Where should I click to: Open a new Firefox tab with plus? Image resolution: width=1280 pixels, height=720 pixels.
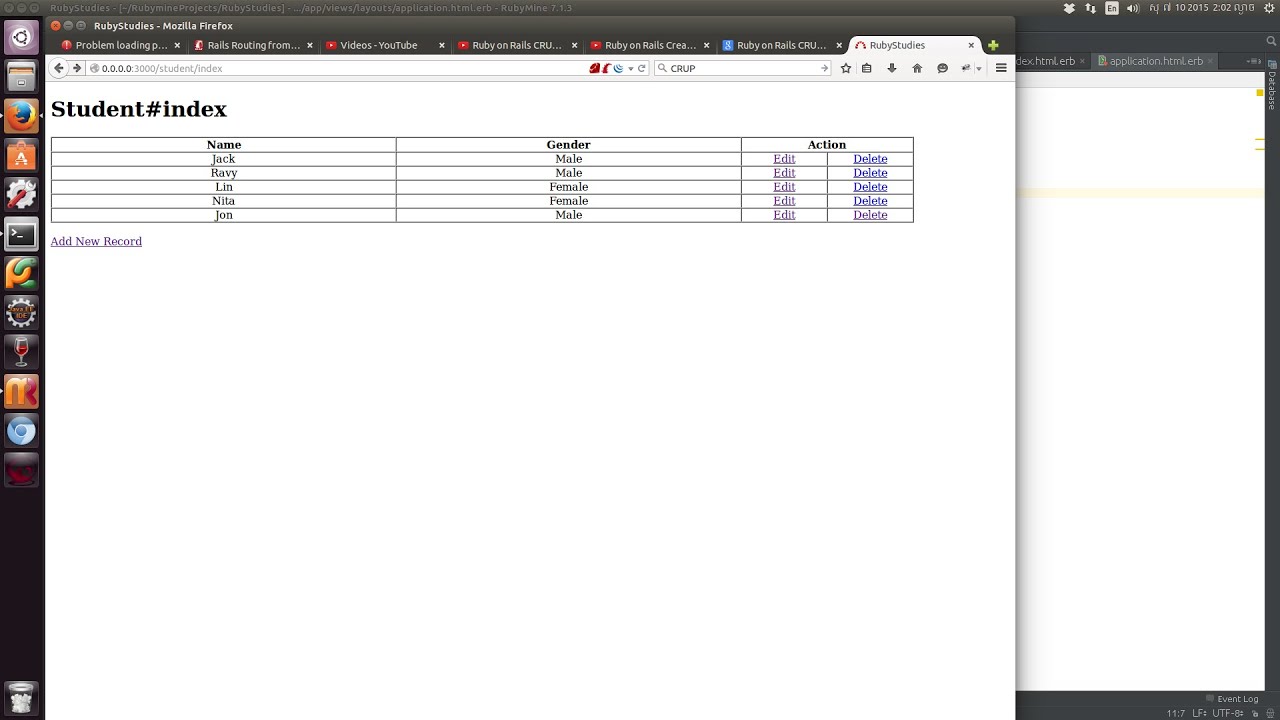click(993, 45)
